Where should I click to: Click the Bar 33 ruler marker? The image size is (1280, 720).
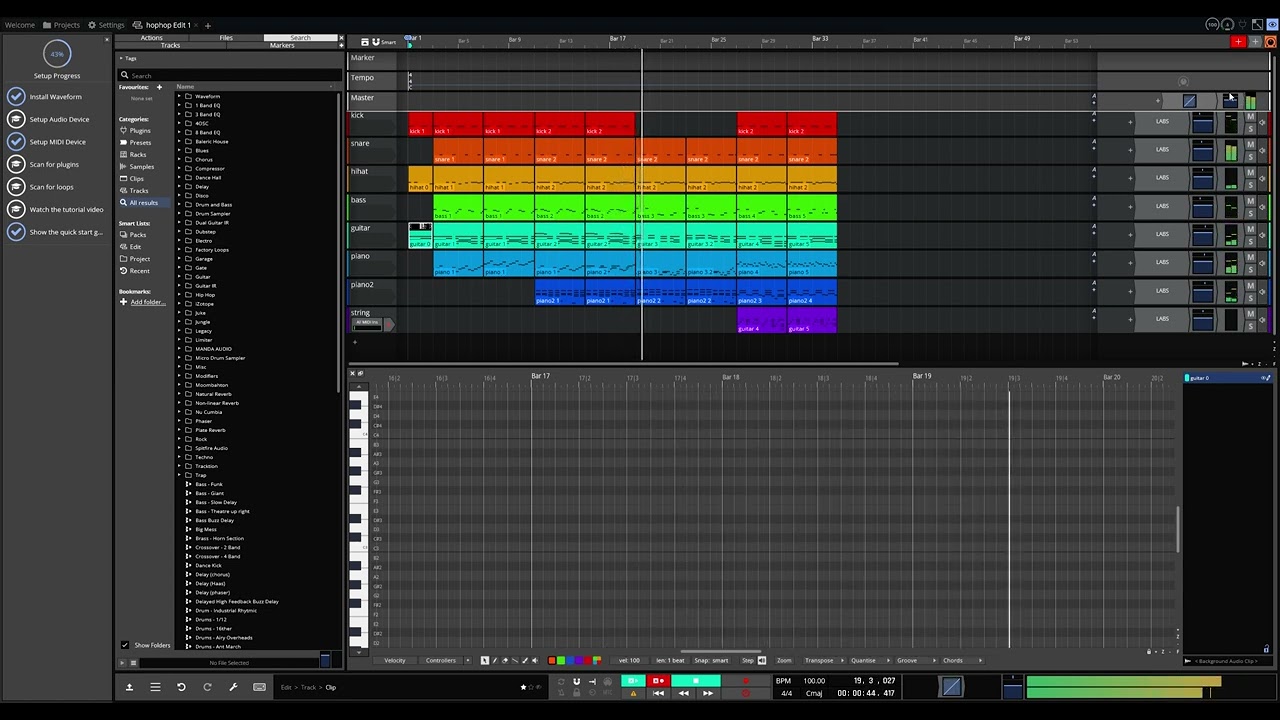[820, 38]
